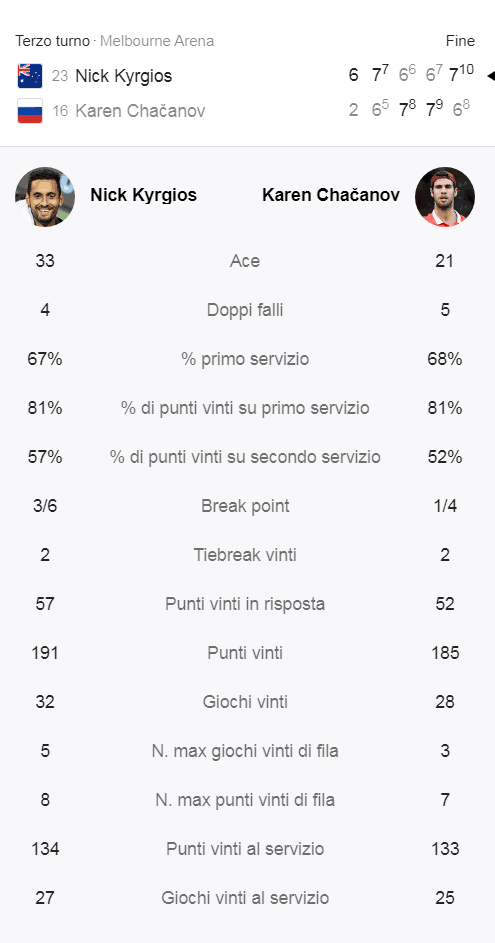Click the Tiebreak vinti row label
The image size is (495, 943).
click(245, 554)
